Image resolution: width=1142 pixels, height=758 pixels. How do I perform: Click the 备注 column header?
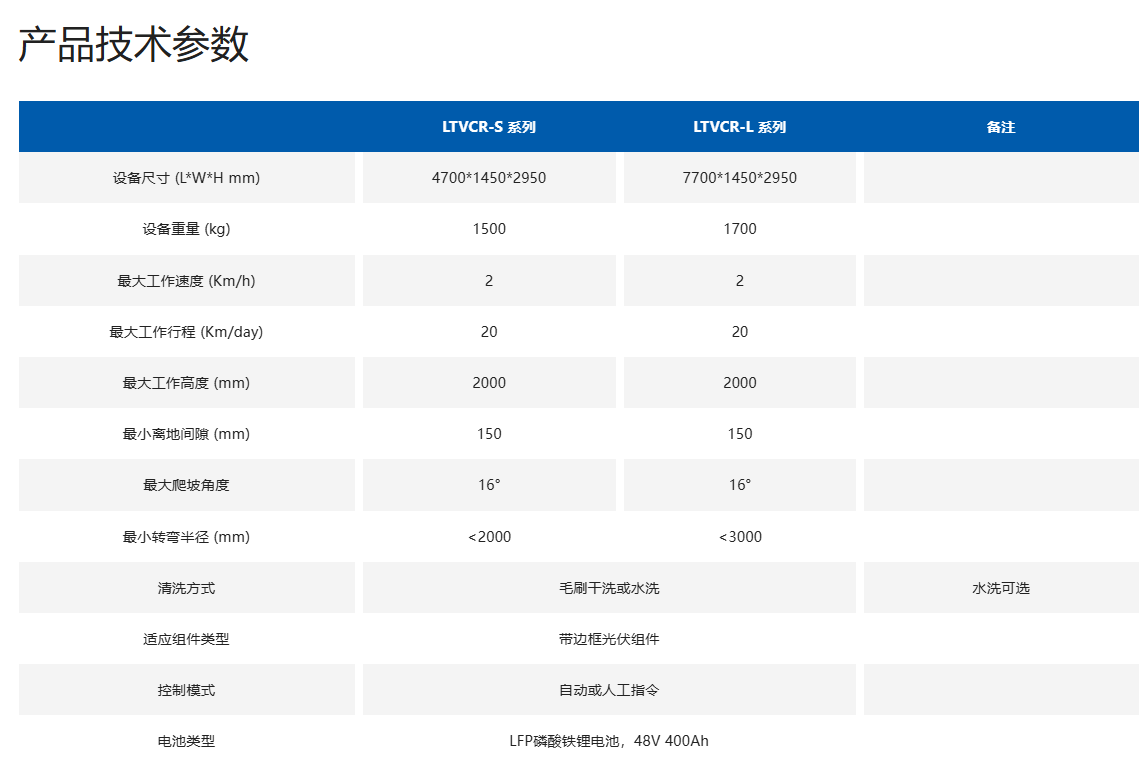click(x=1000, y=127)
